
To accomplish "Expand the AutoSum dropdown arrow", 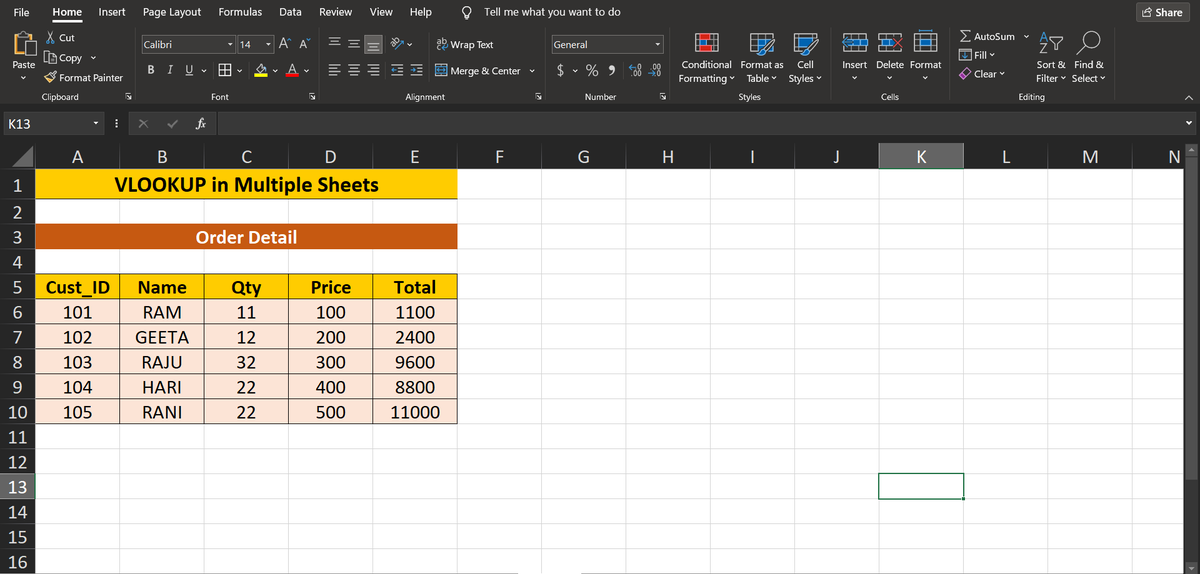I will tap(1025, 37).
